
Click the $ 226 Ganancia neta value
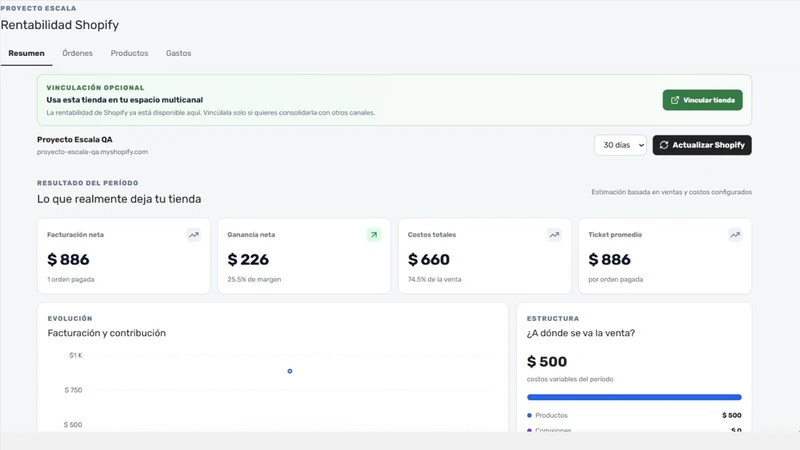coord(248,260)
